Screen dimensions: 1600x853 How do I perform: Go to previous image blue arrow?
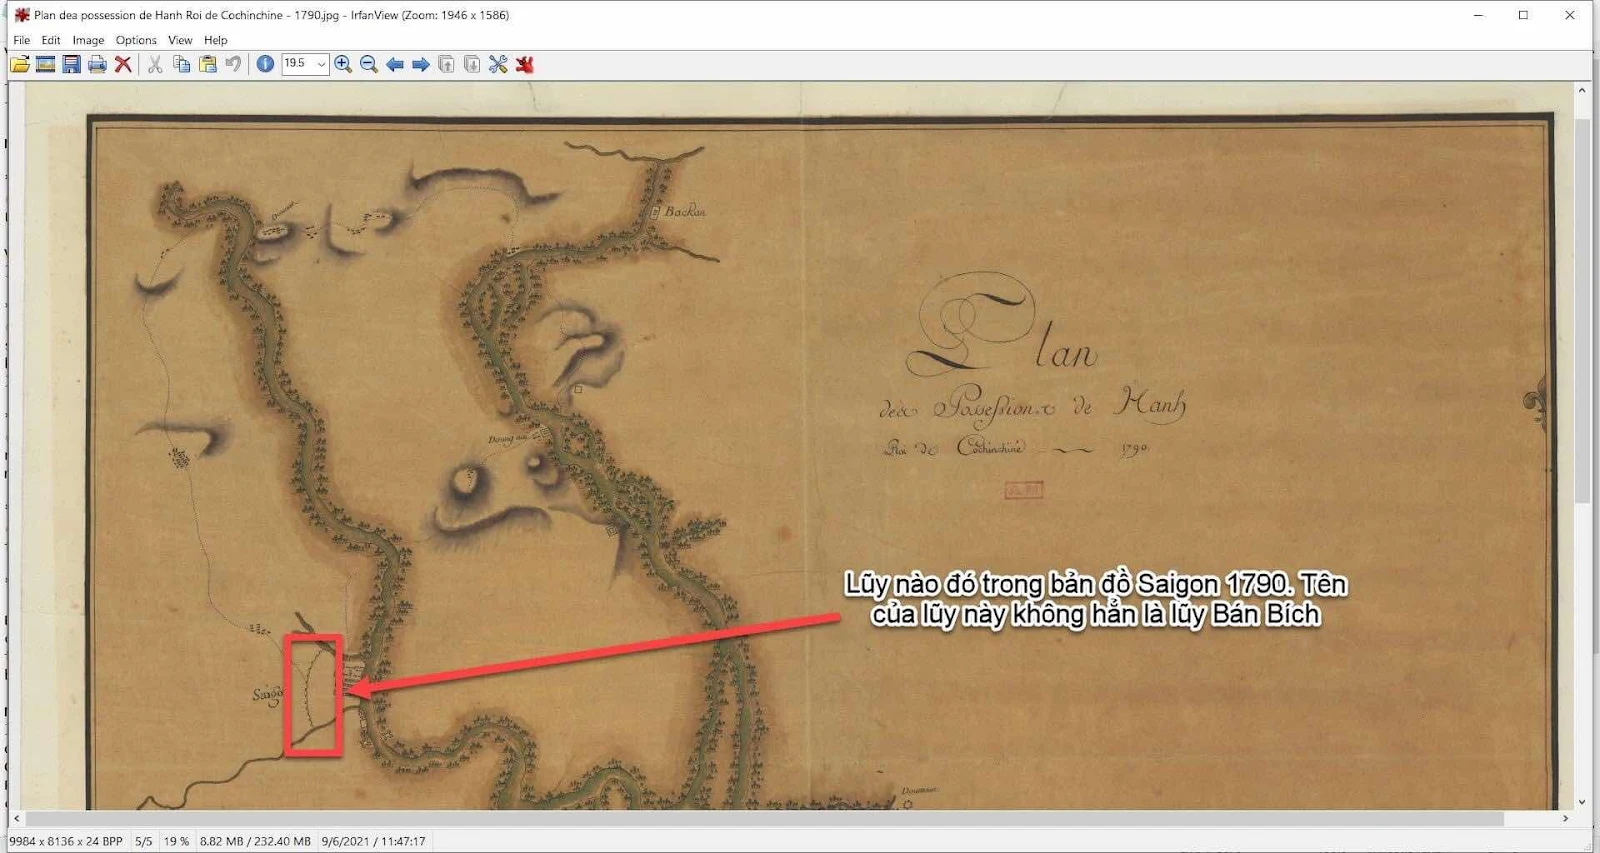(x=395, y=64)
